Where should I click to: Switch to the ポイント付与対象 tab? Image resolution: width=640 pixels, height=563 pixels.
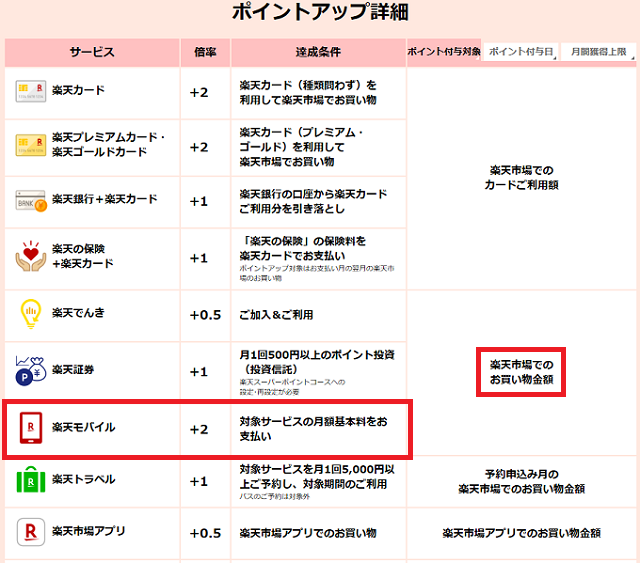click(x=444, y=52)
